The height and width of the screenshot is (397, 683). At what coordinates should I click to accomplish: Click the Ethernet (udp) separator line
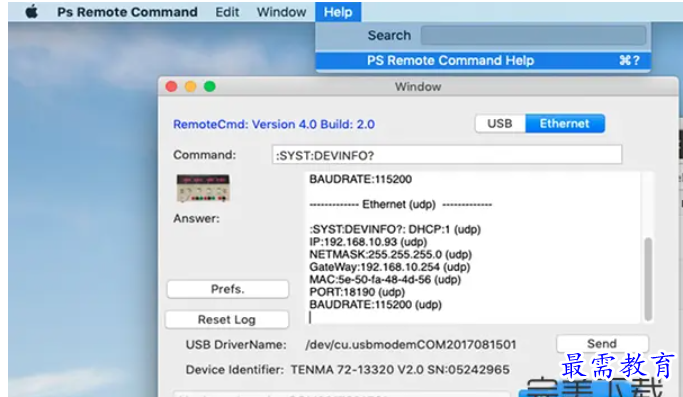click(400, 204)
